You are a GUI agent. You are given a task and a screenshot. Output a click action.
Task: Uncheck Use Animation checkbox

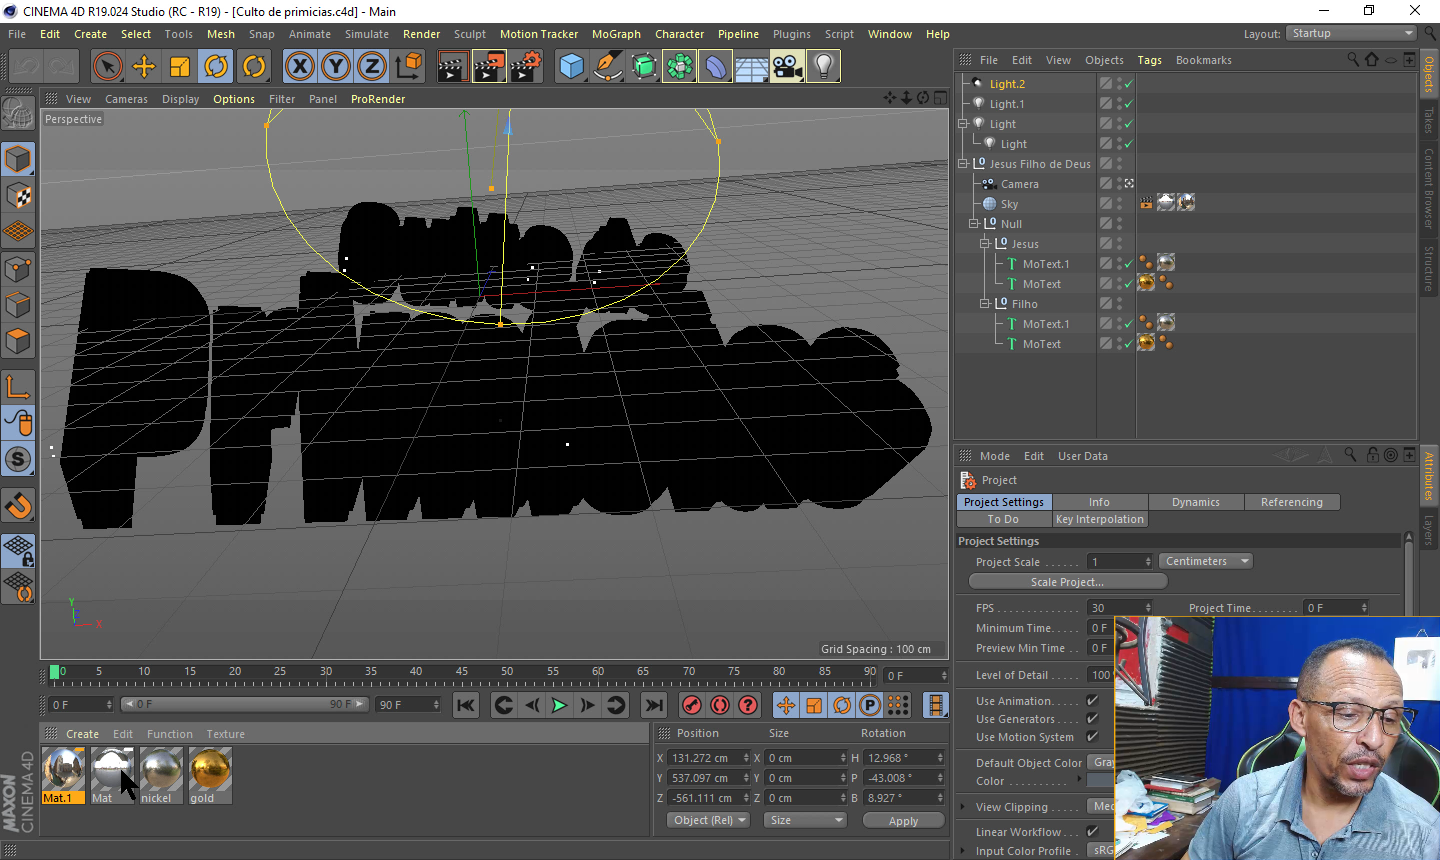[x=1092, y=701]
